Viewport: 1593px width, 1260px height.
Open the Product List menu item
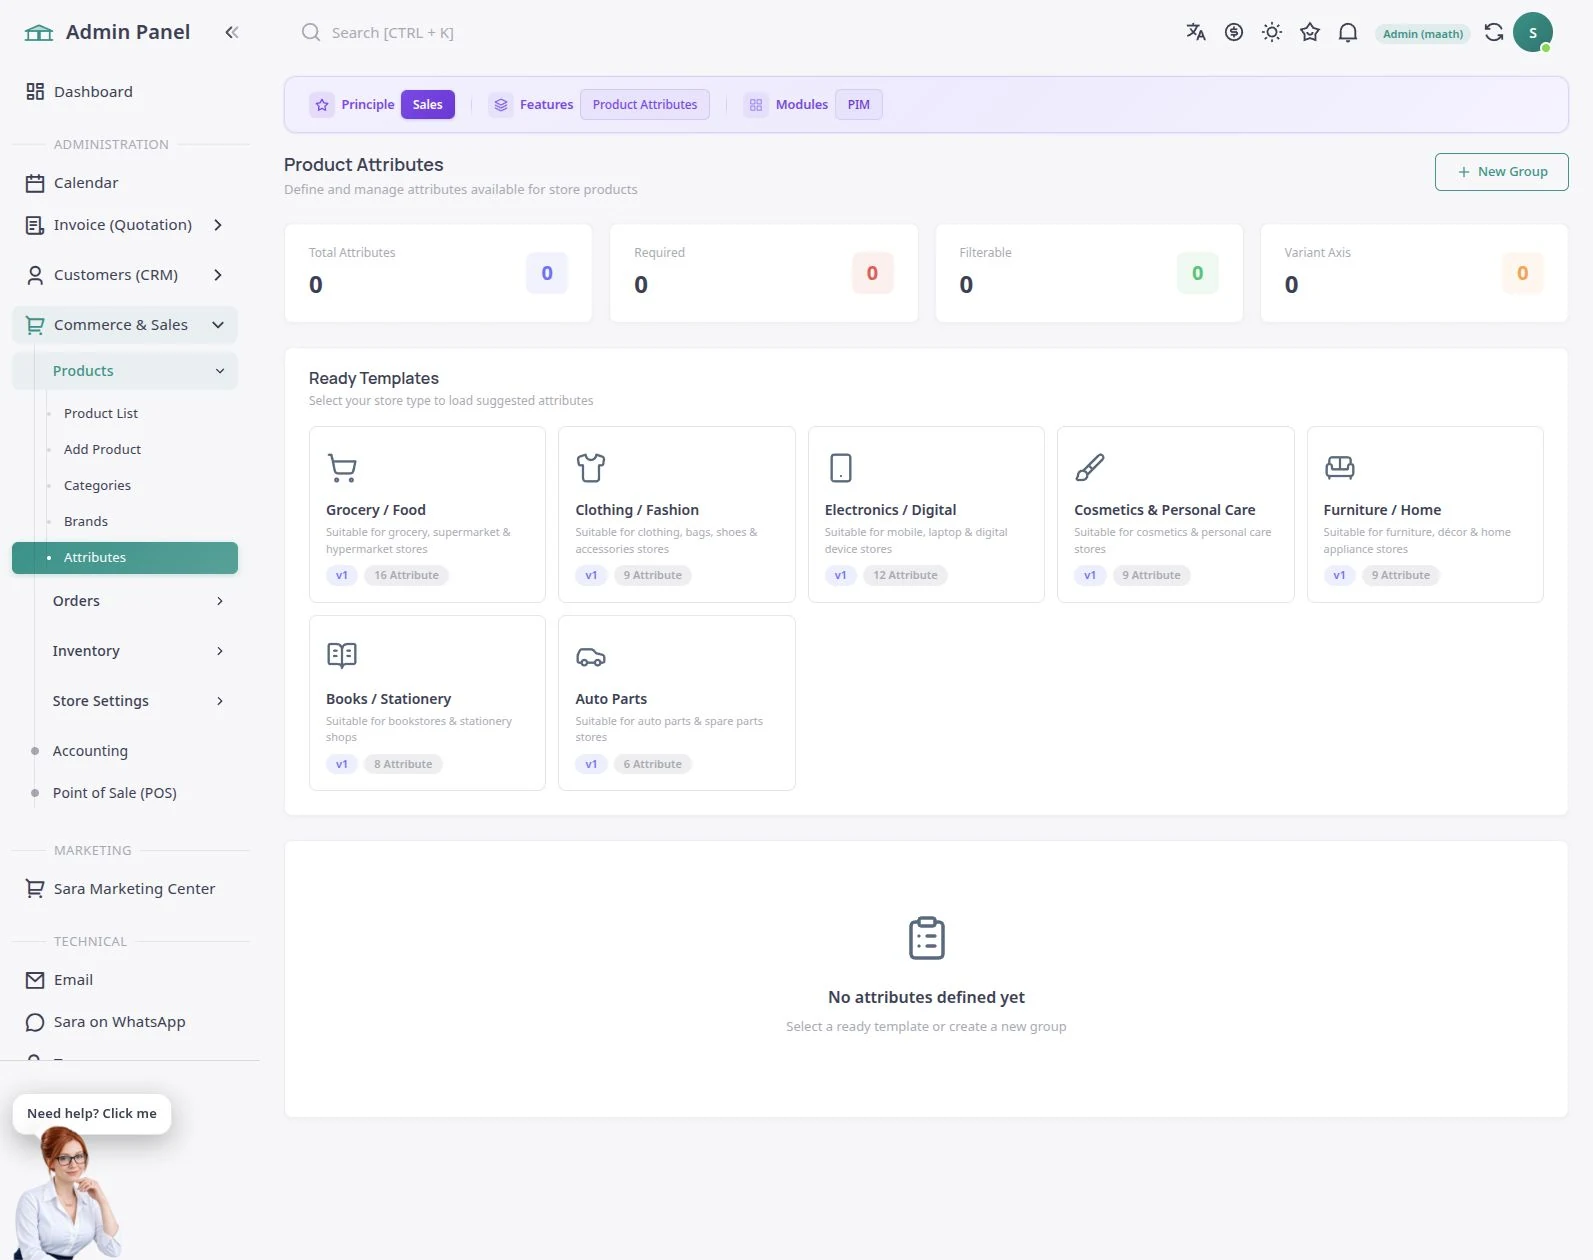[101, 413]
